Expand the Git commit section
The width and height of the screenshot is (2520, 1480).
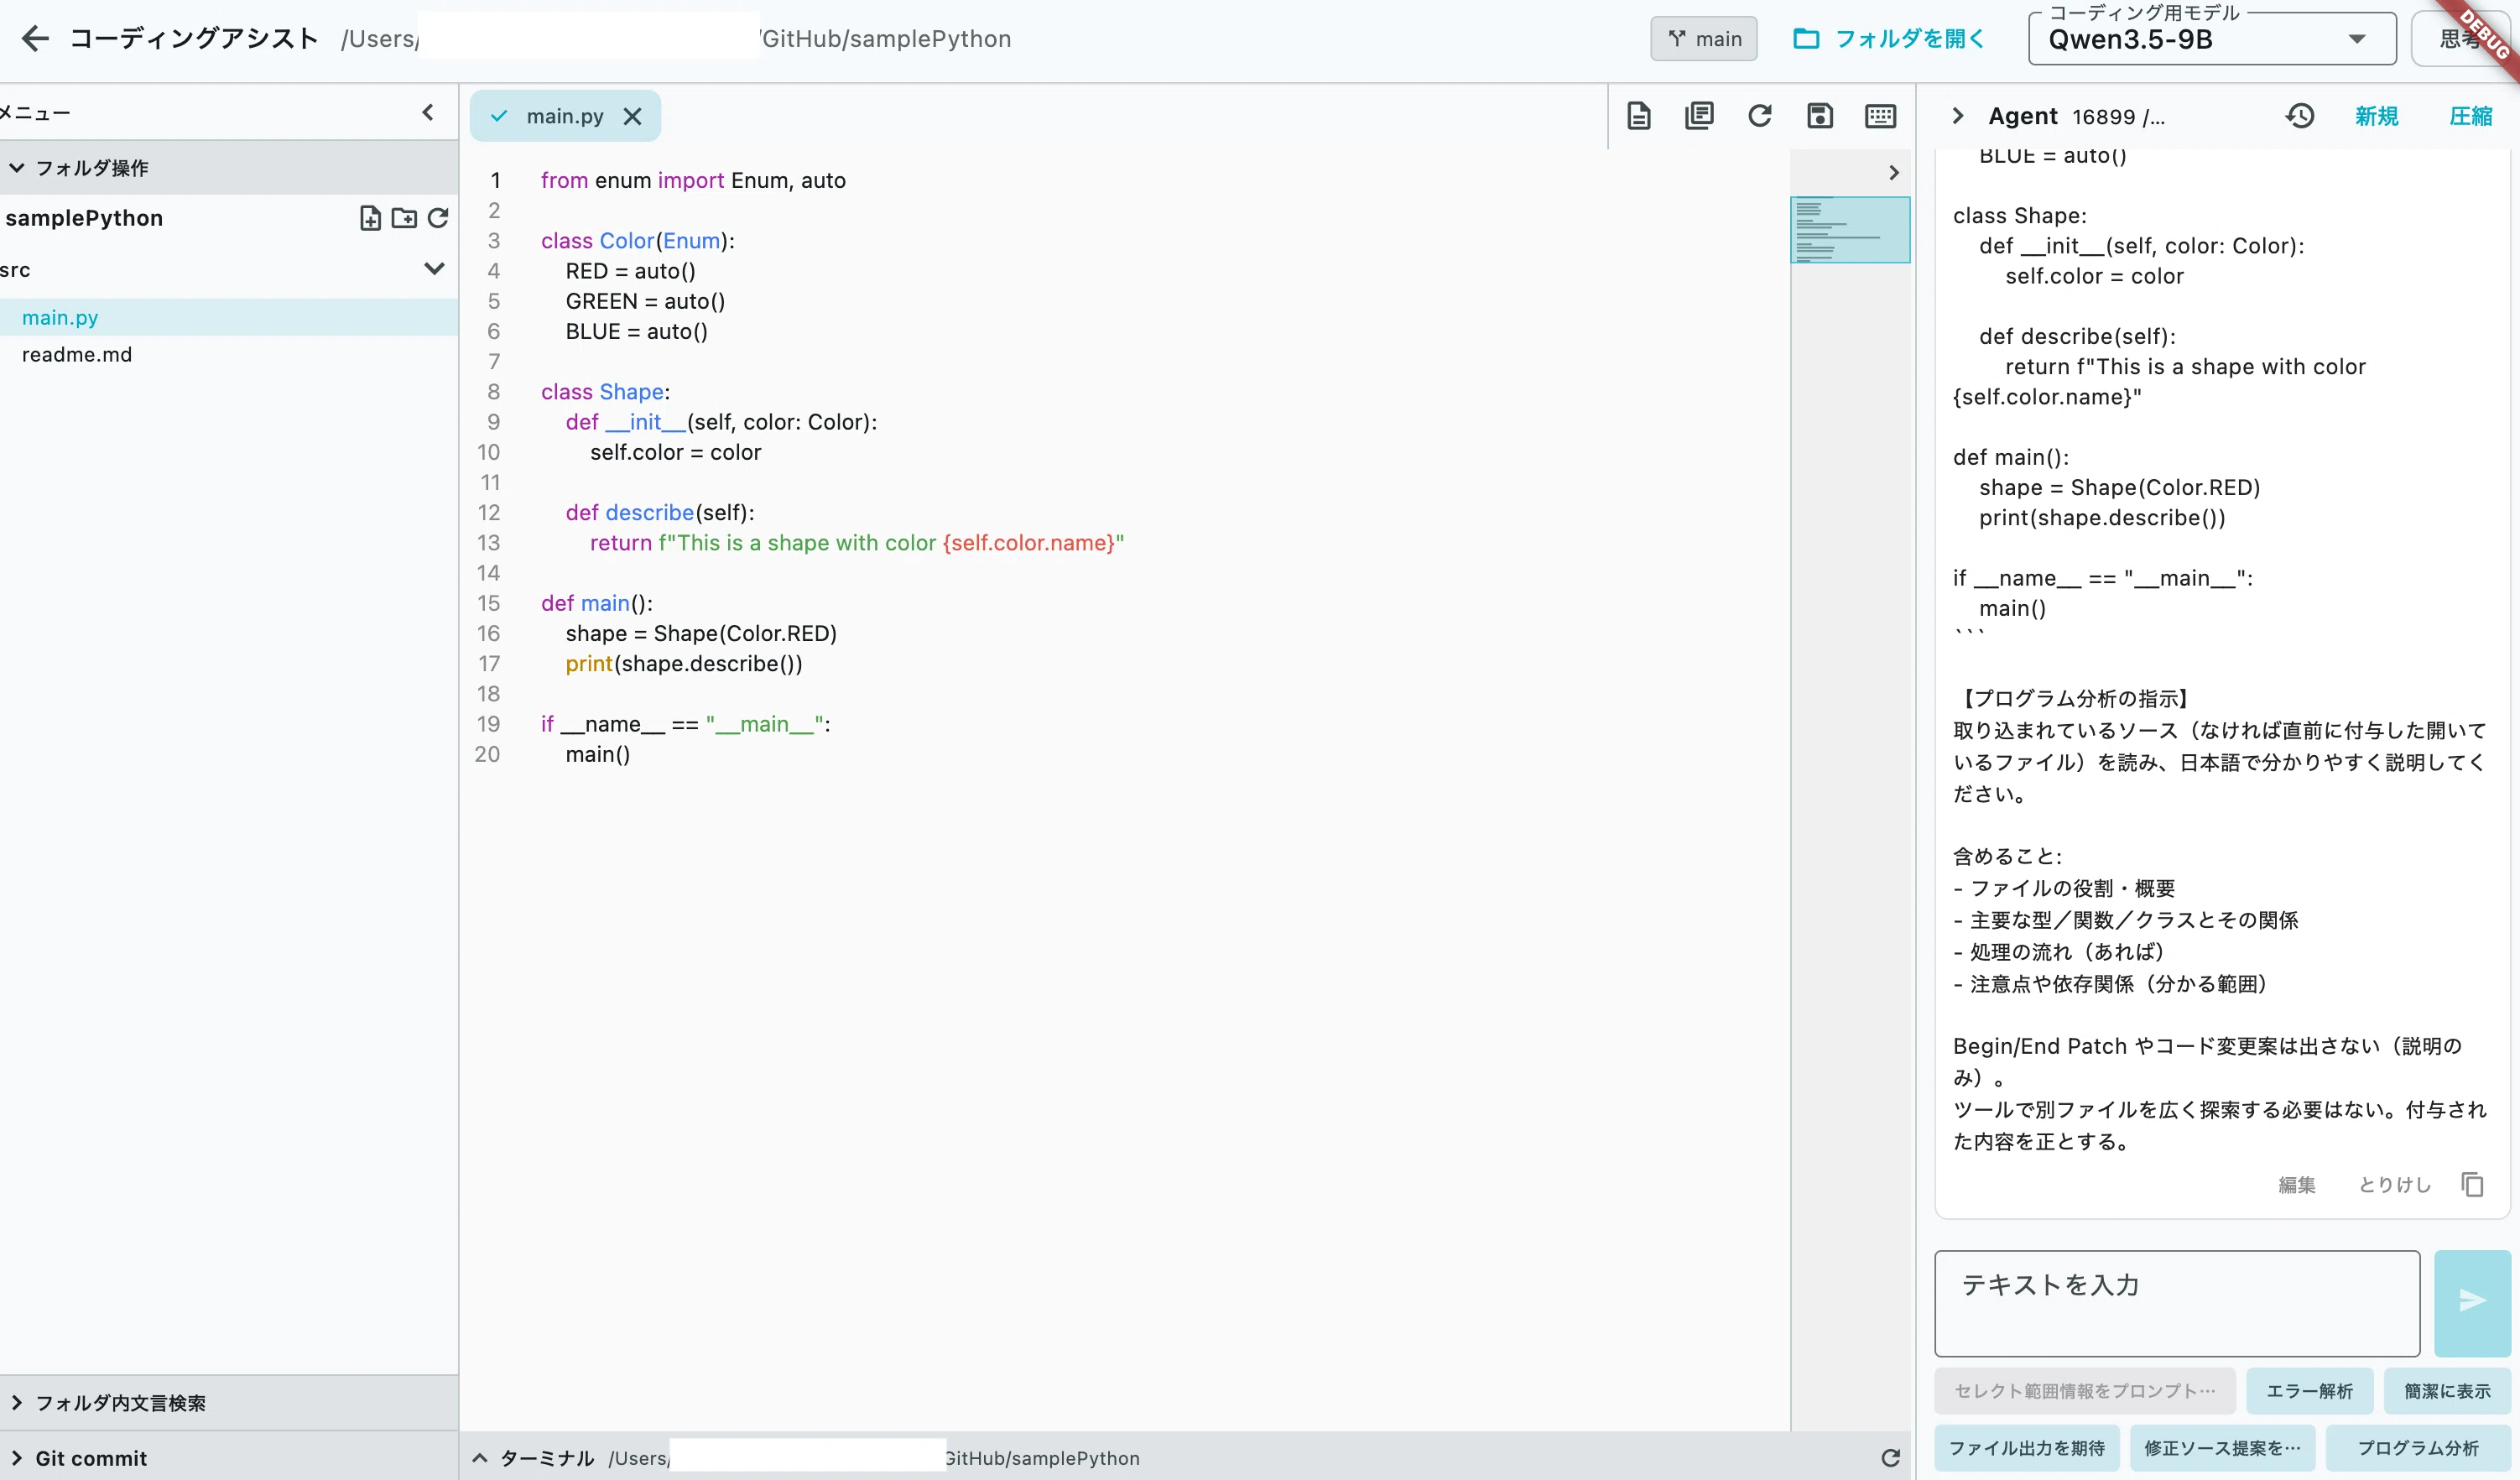click(x=228, y=1457)
